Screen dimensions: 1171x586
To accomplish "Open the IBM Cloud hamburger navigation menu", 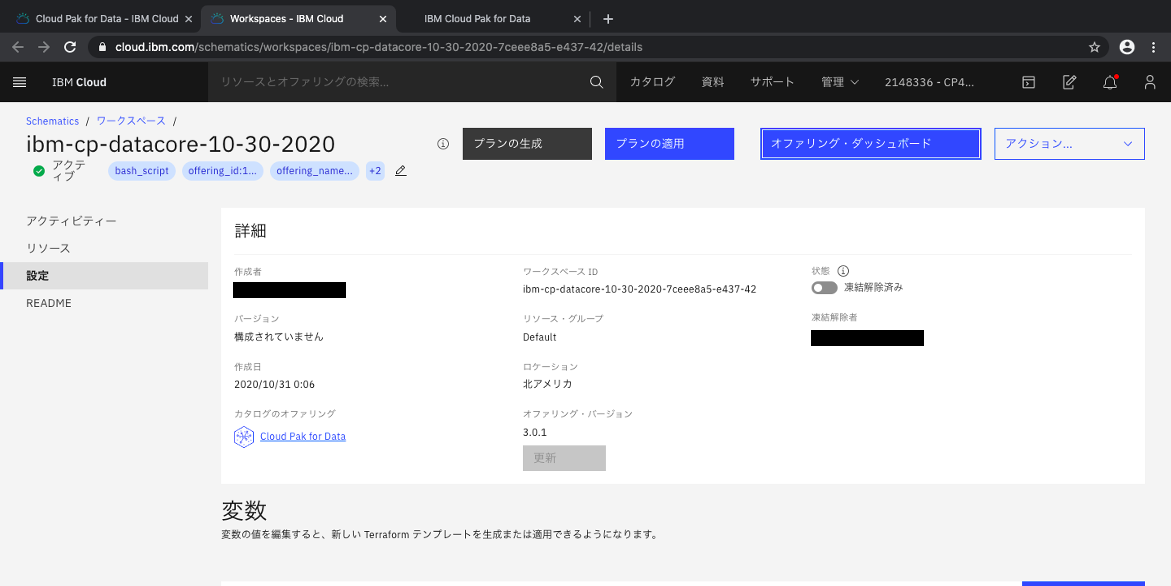I will point(19,82).
